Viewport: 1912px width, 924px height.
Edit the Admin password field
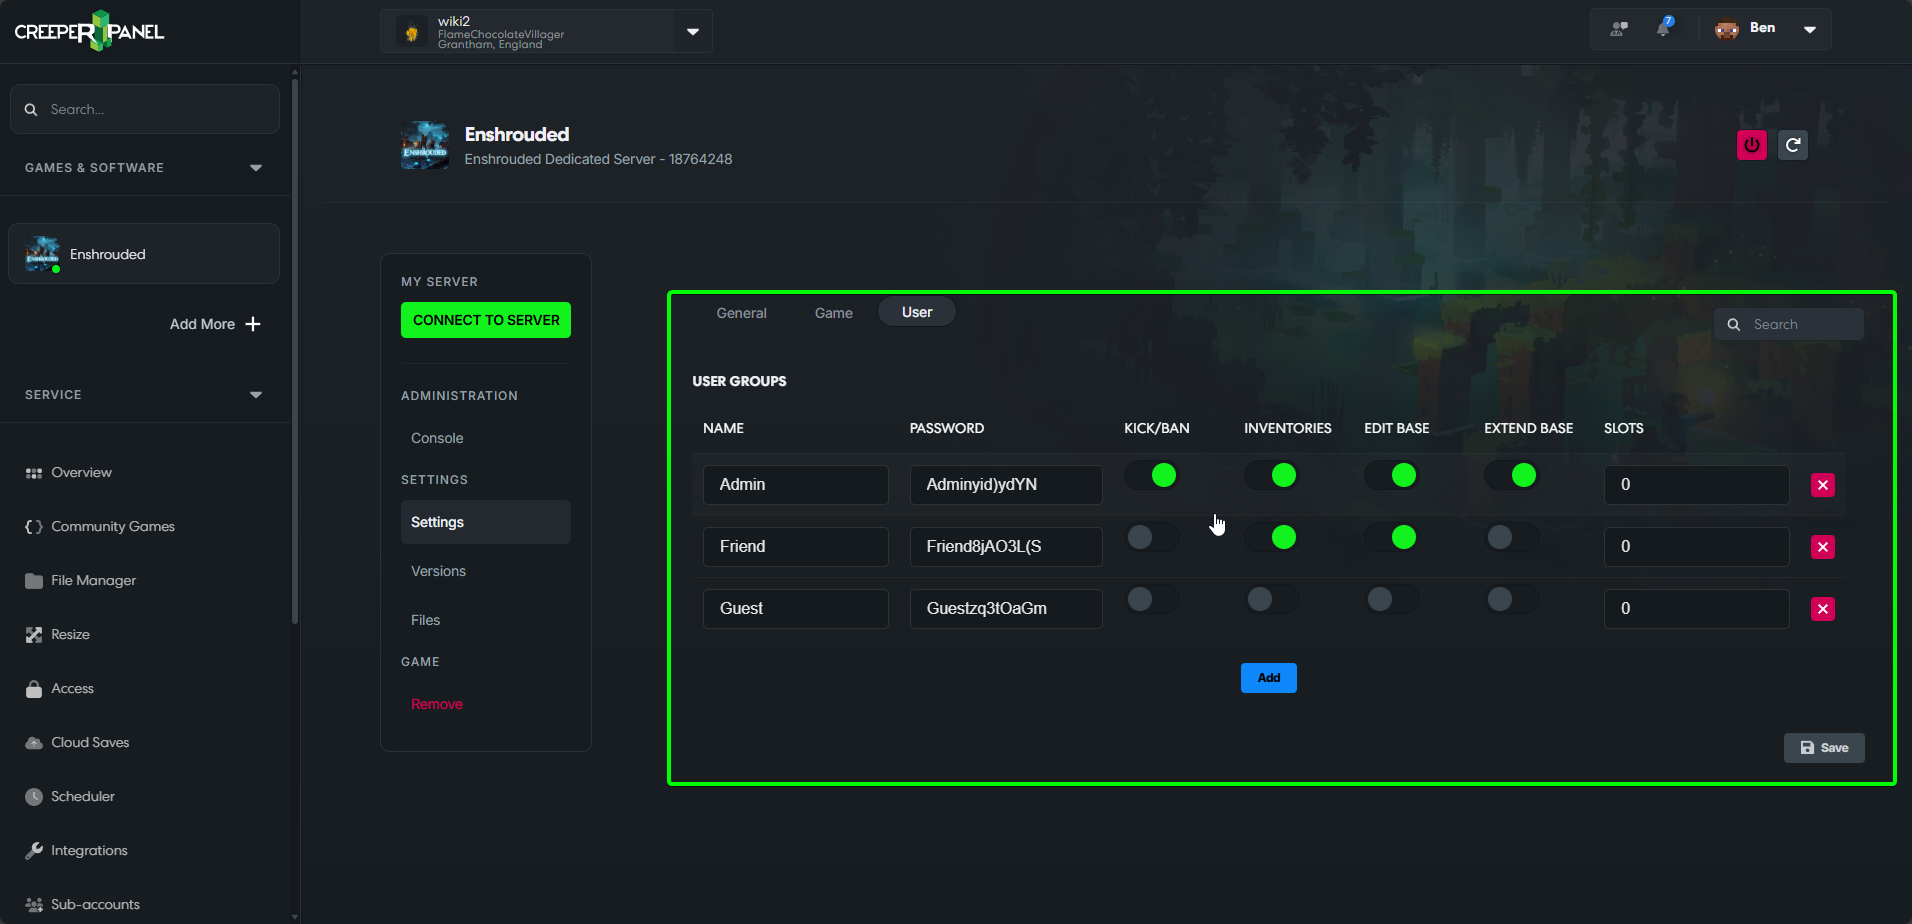click(x=1006, y=485)
